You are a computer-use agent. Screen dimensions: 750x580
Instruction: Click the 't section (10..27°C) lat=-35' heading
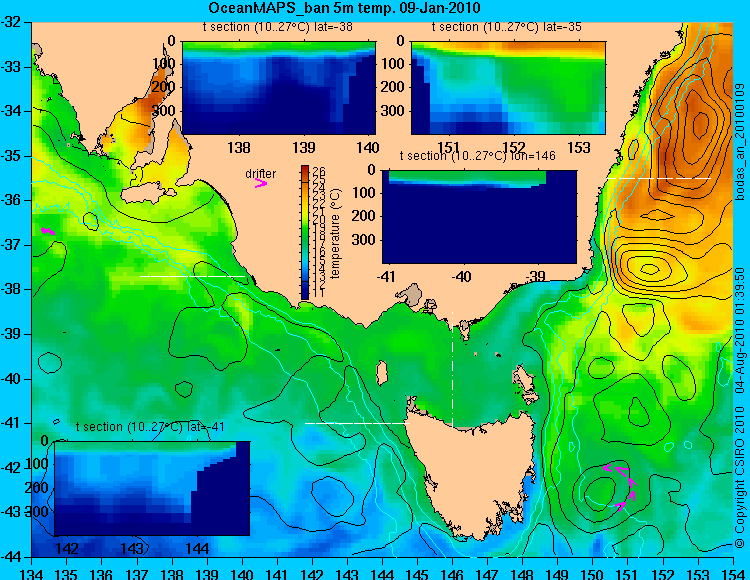pos(507,27)
